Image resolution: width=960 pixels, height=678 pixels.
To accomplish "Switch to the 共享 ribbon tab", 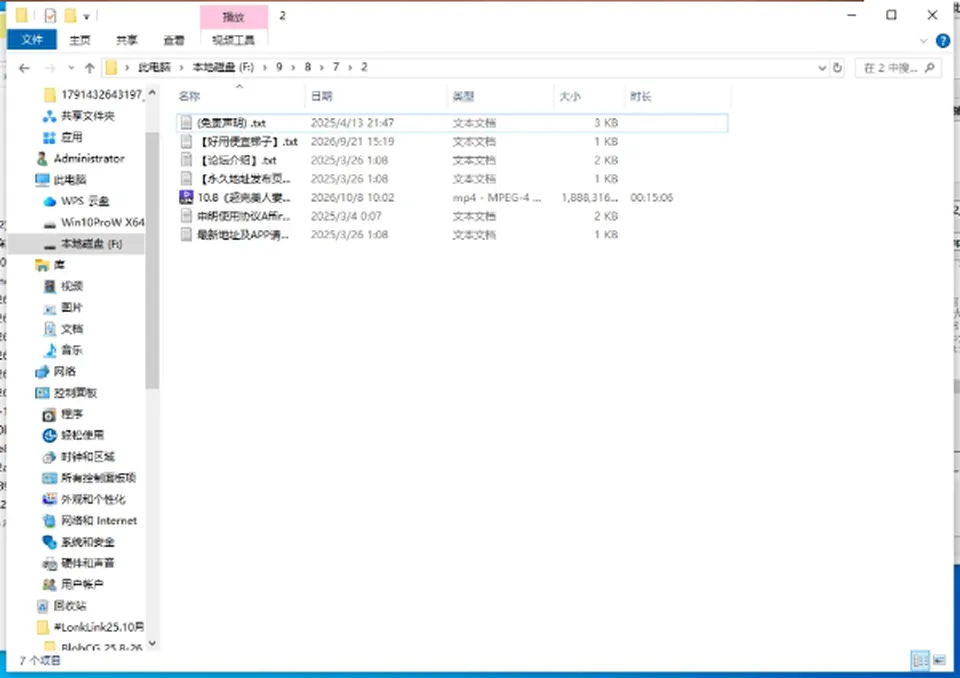I will [x=127, y=40].
